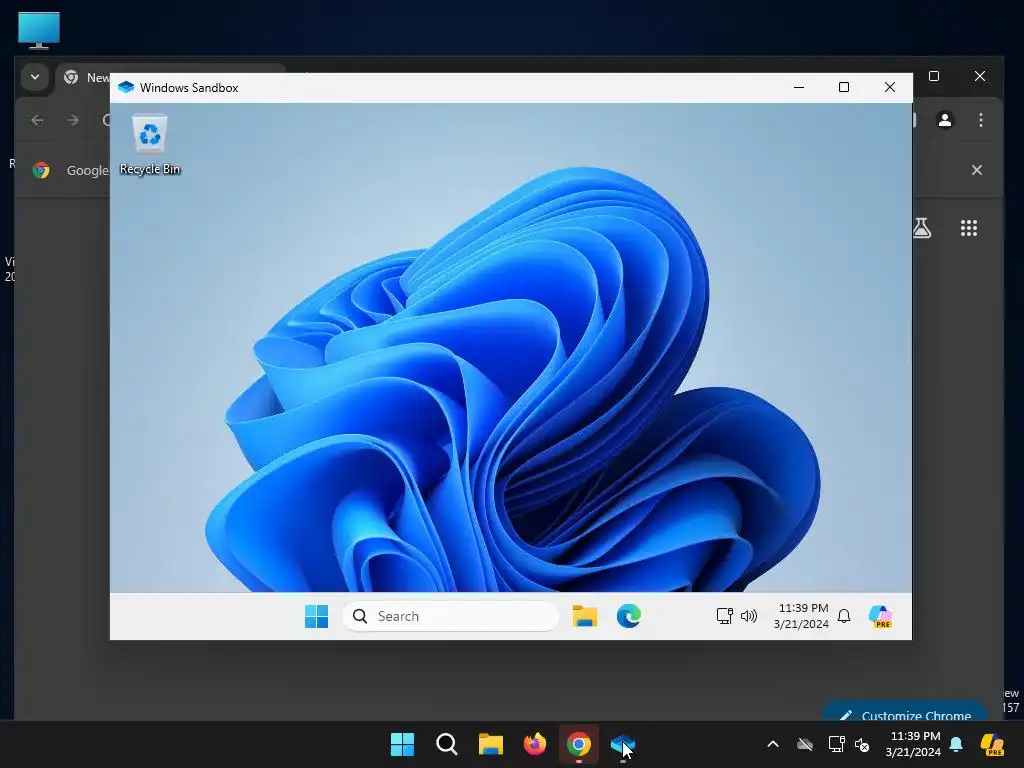Image resolution: width=1024 pixels, height=768 pixels.
Task: Open This PC desktop icon on host
Action: pyautogui.click(x=39, y=30)
